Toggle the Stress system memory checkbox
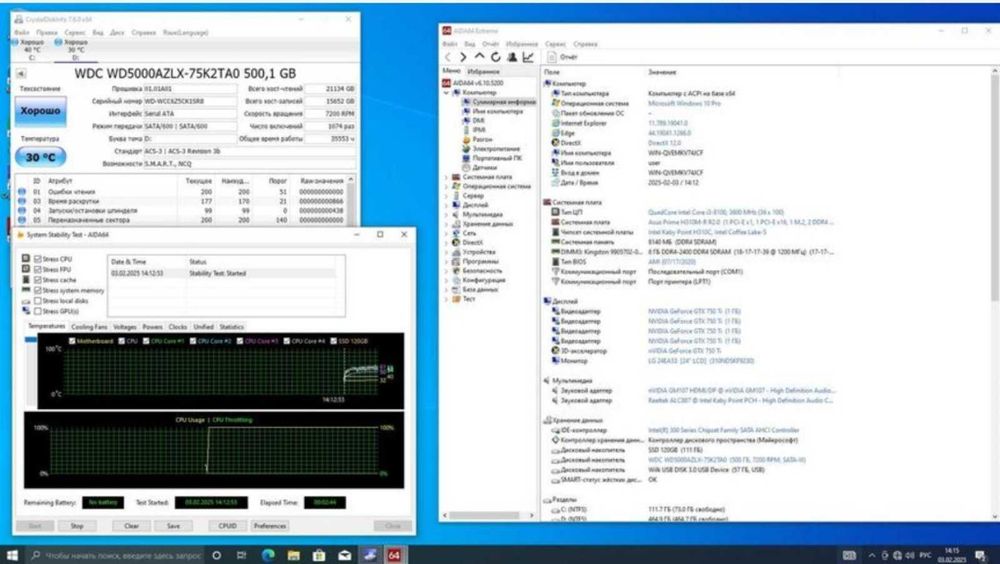 (38, 290)
